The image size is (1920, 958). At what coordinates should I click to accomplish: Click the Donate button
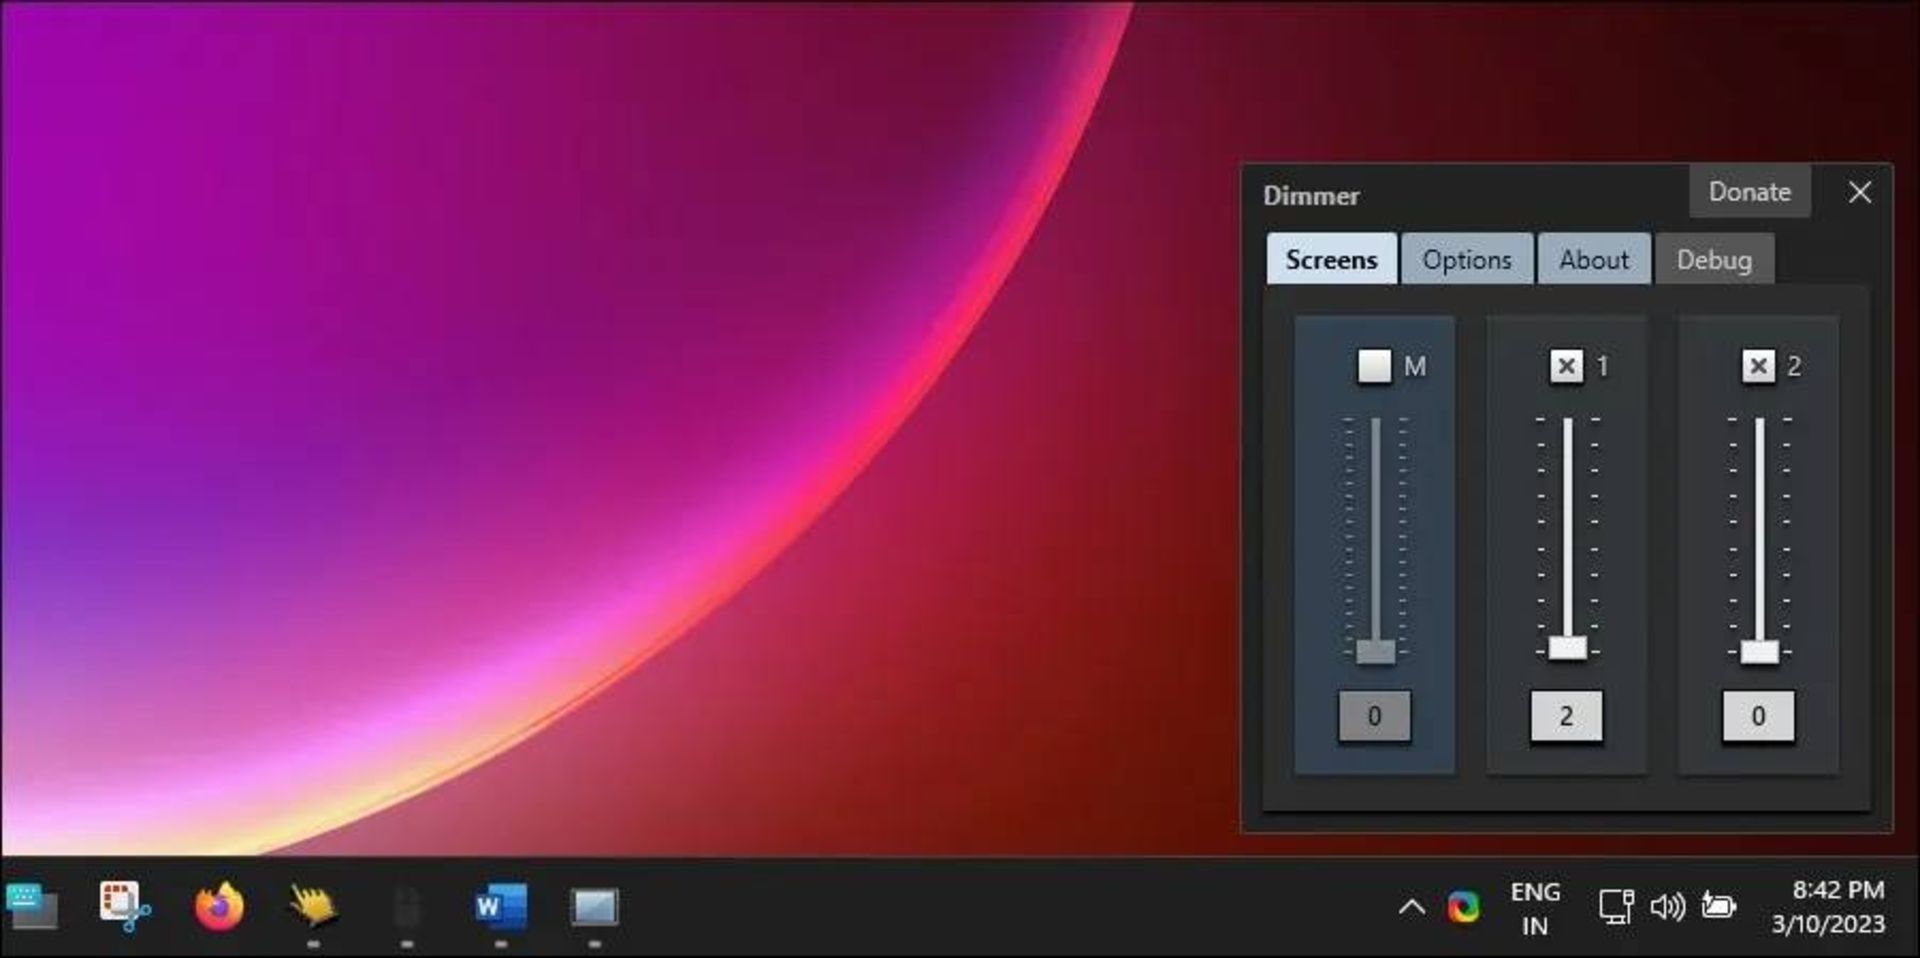(x=1749, y=191)
